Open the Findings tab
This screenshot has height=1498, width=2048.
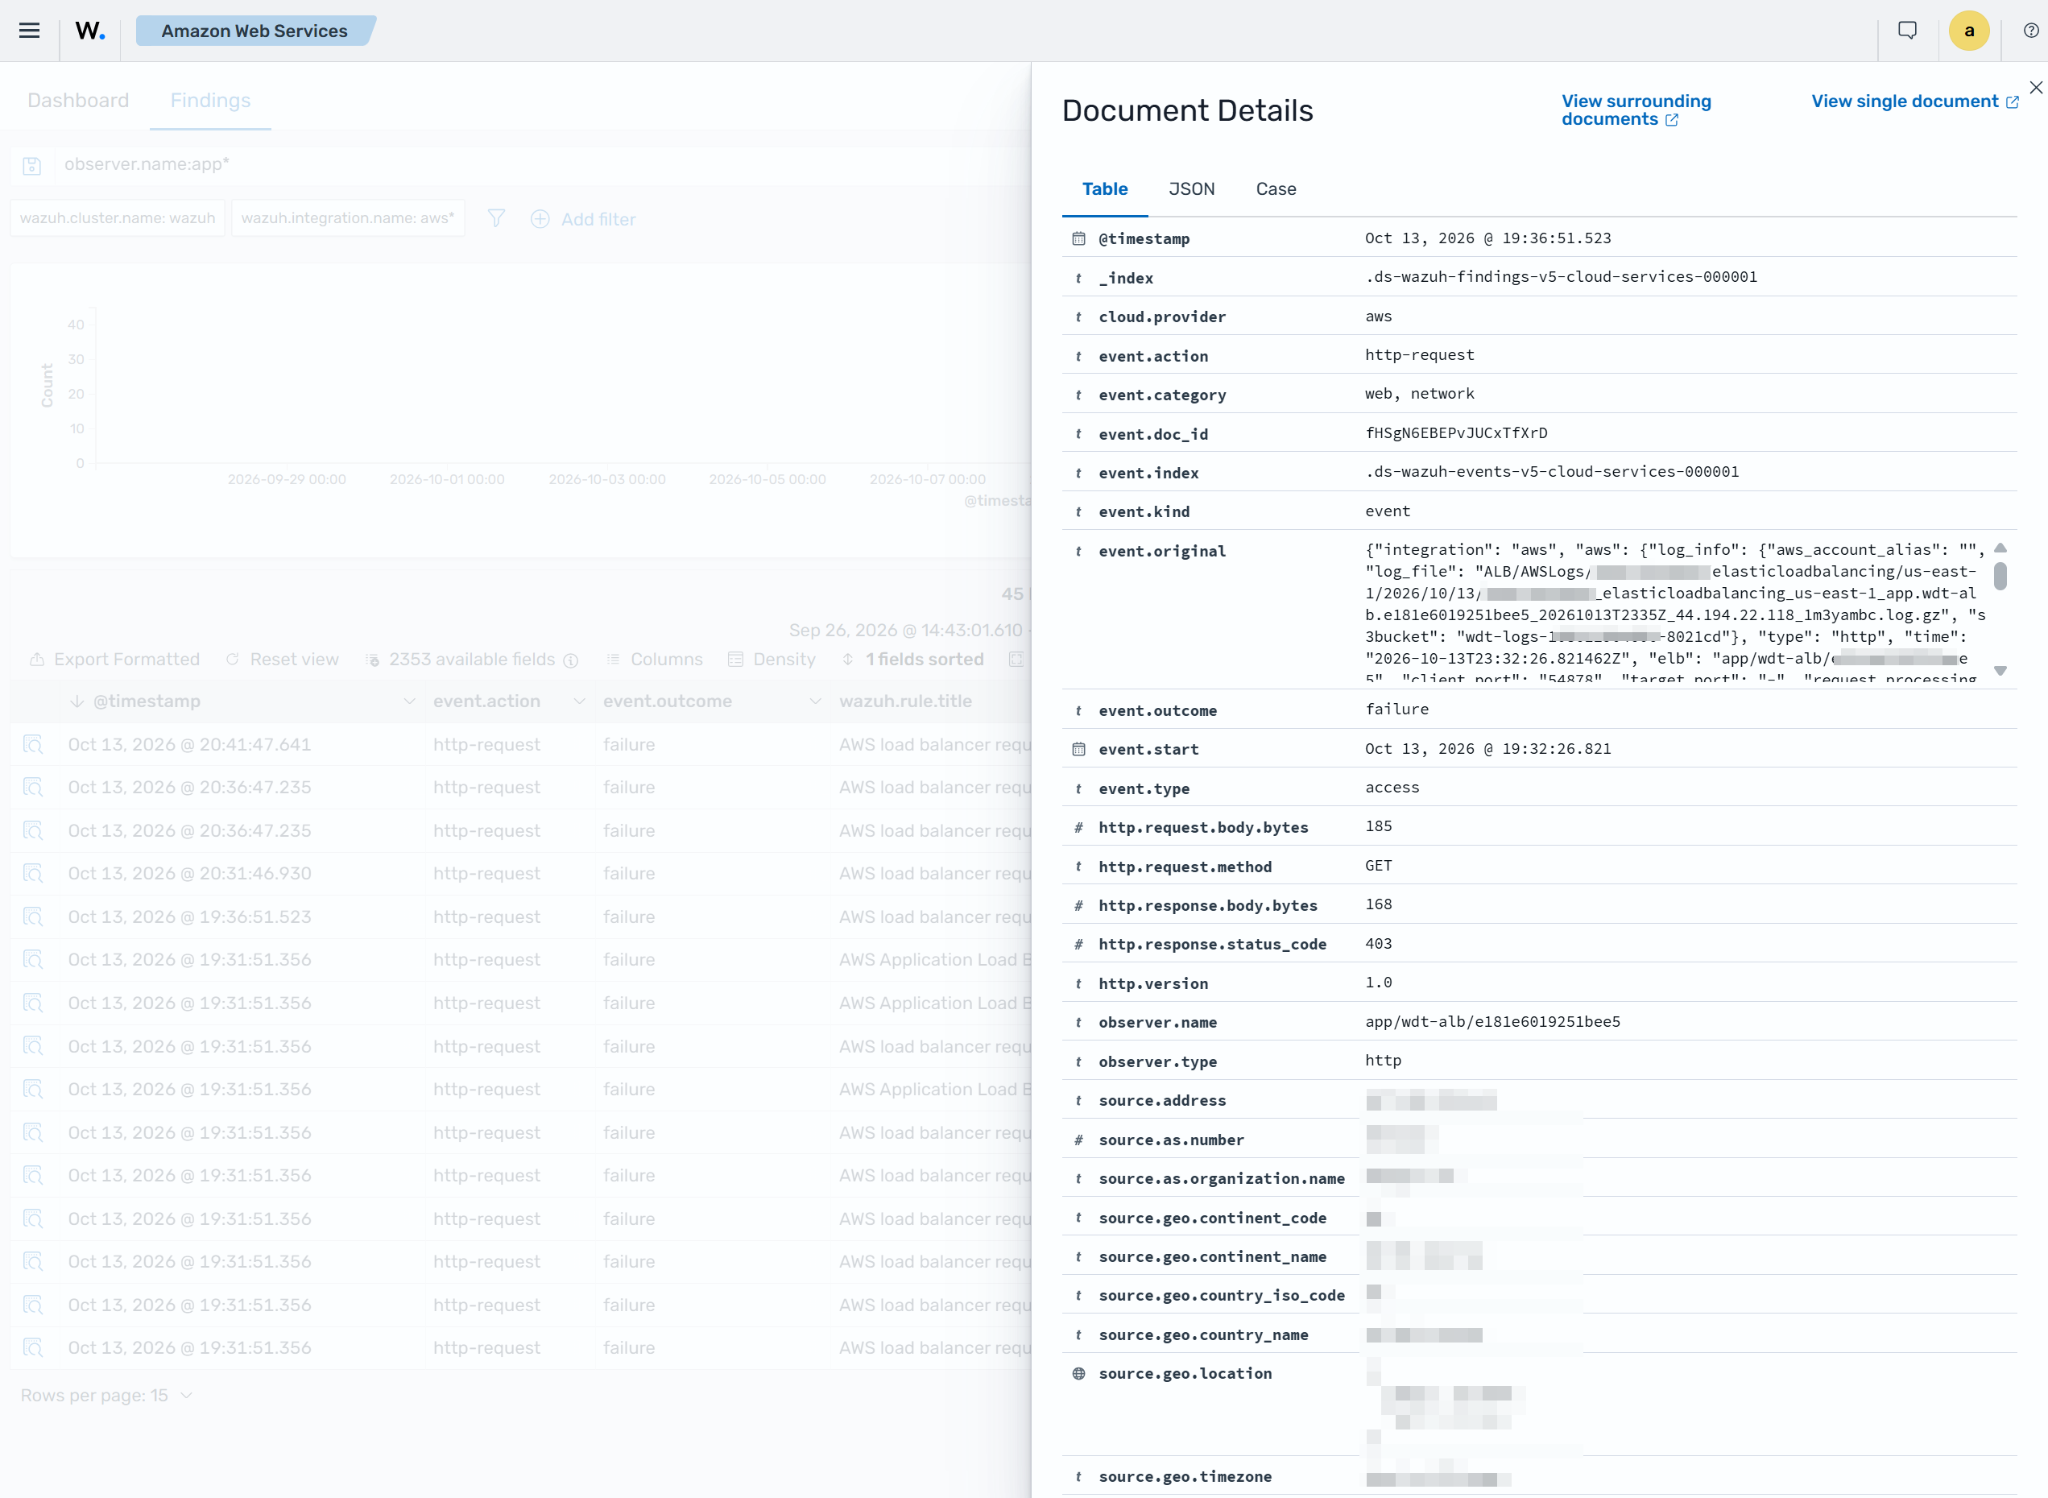(210, 100)
